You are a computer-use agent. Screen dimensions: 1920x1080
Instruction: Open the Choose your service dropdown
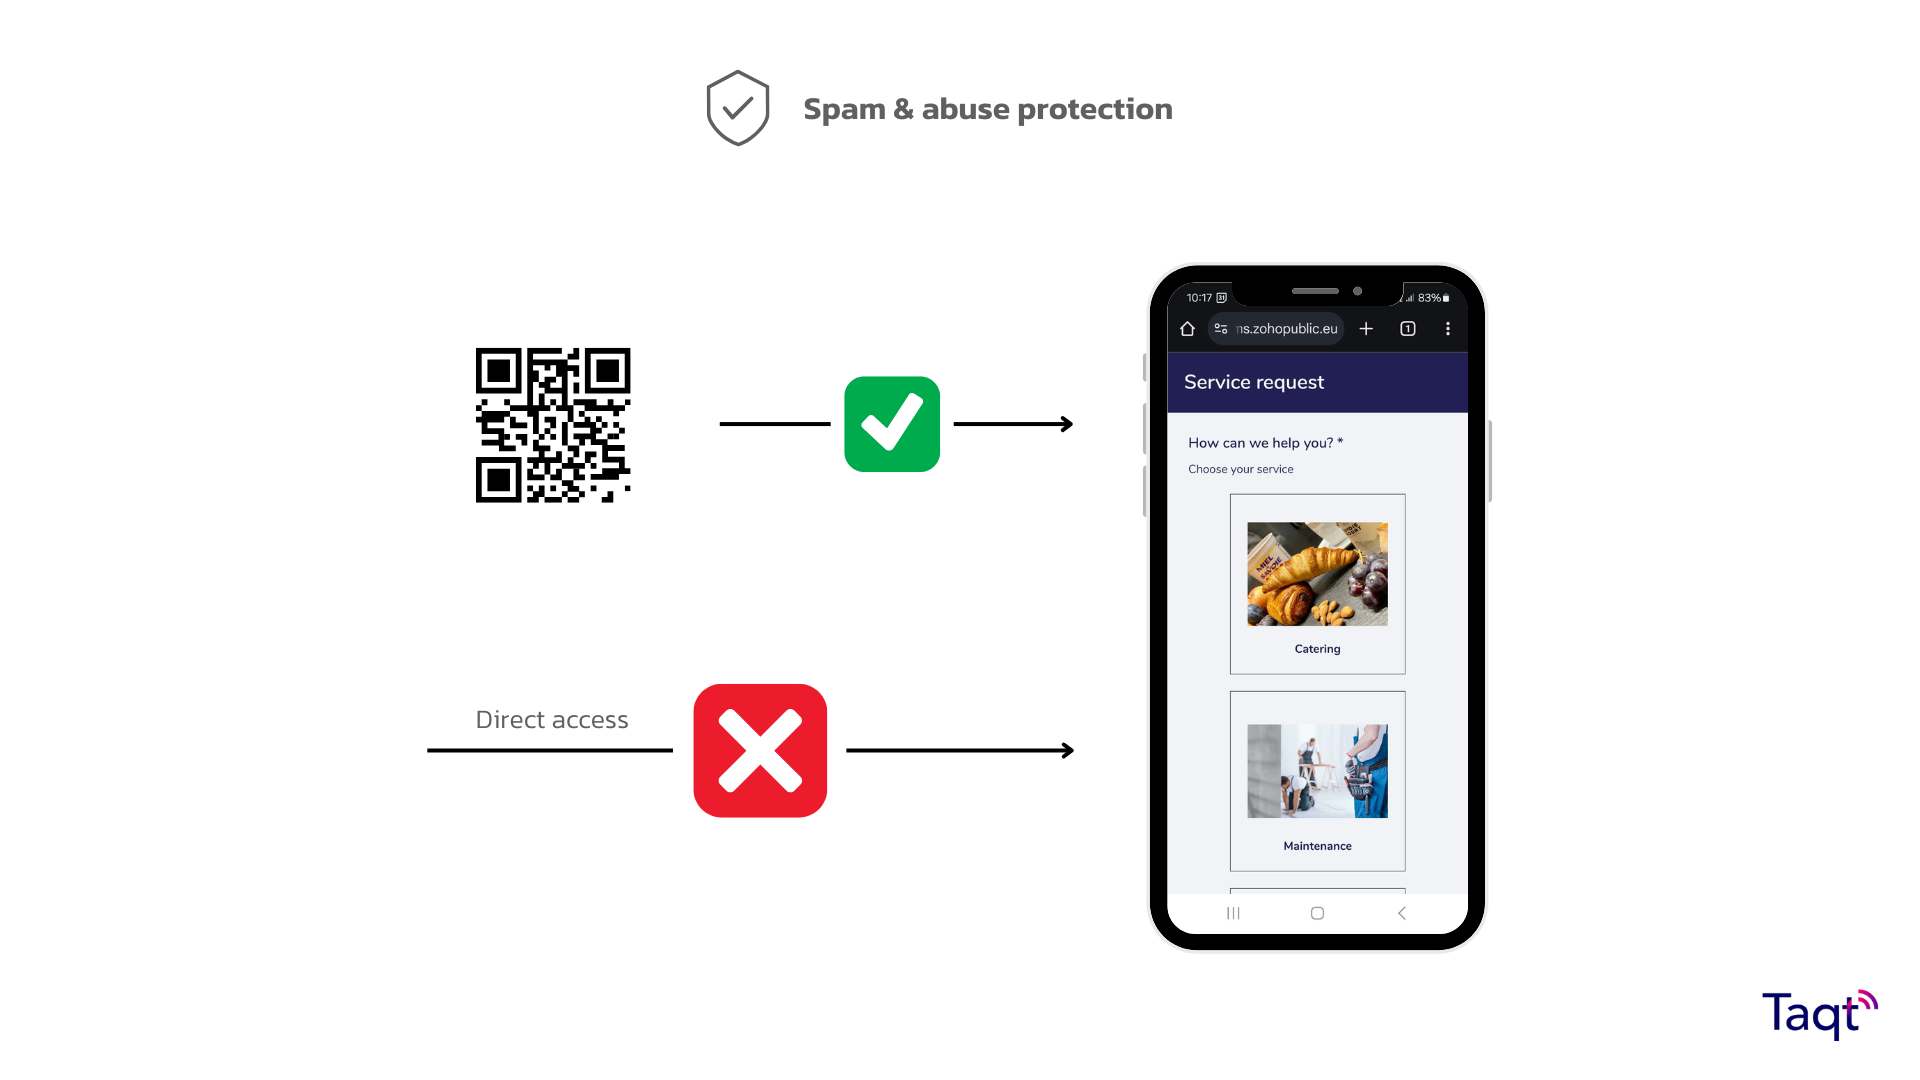pyautogui.click(x=1240, y=469)
